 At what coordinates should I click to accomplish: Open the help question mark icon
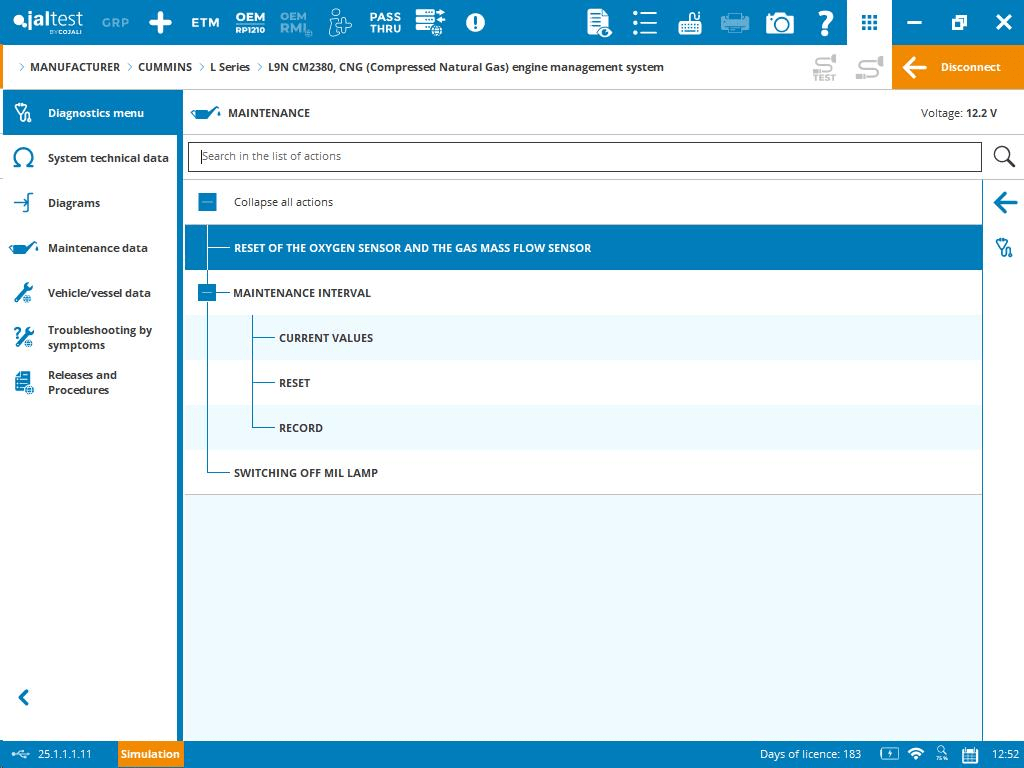825,22
